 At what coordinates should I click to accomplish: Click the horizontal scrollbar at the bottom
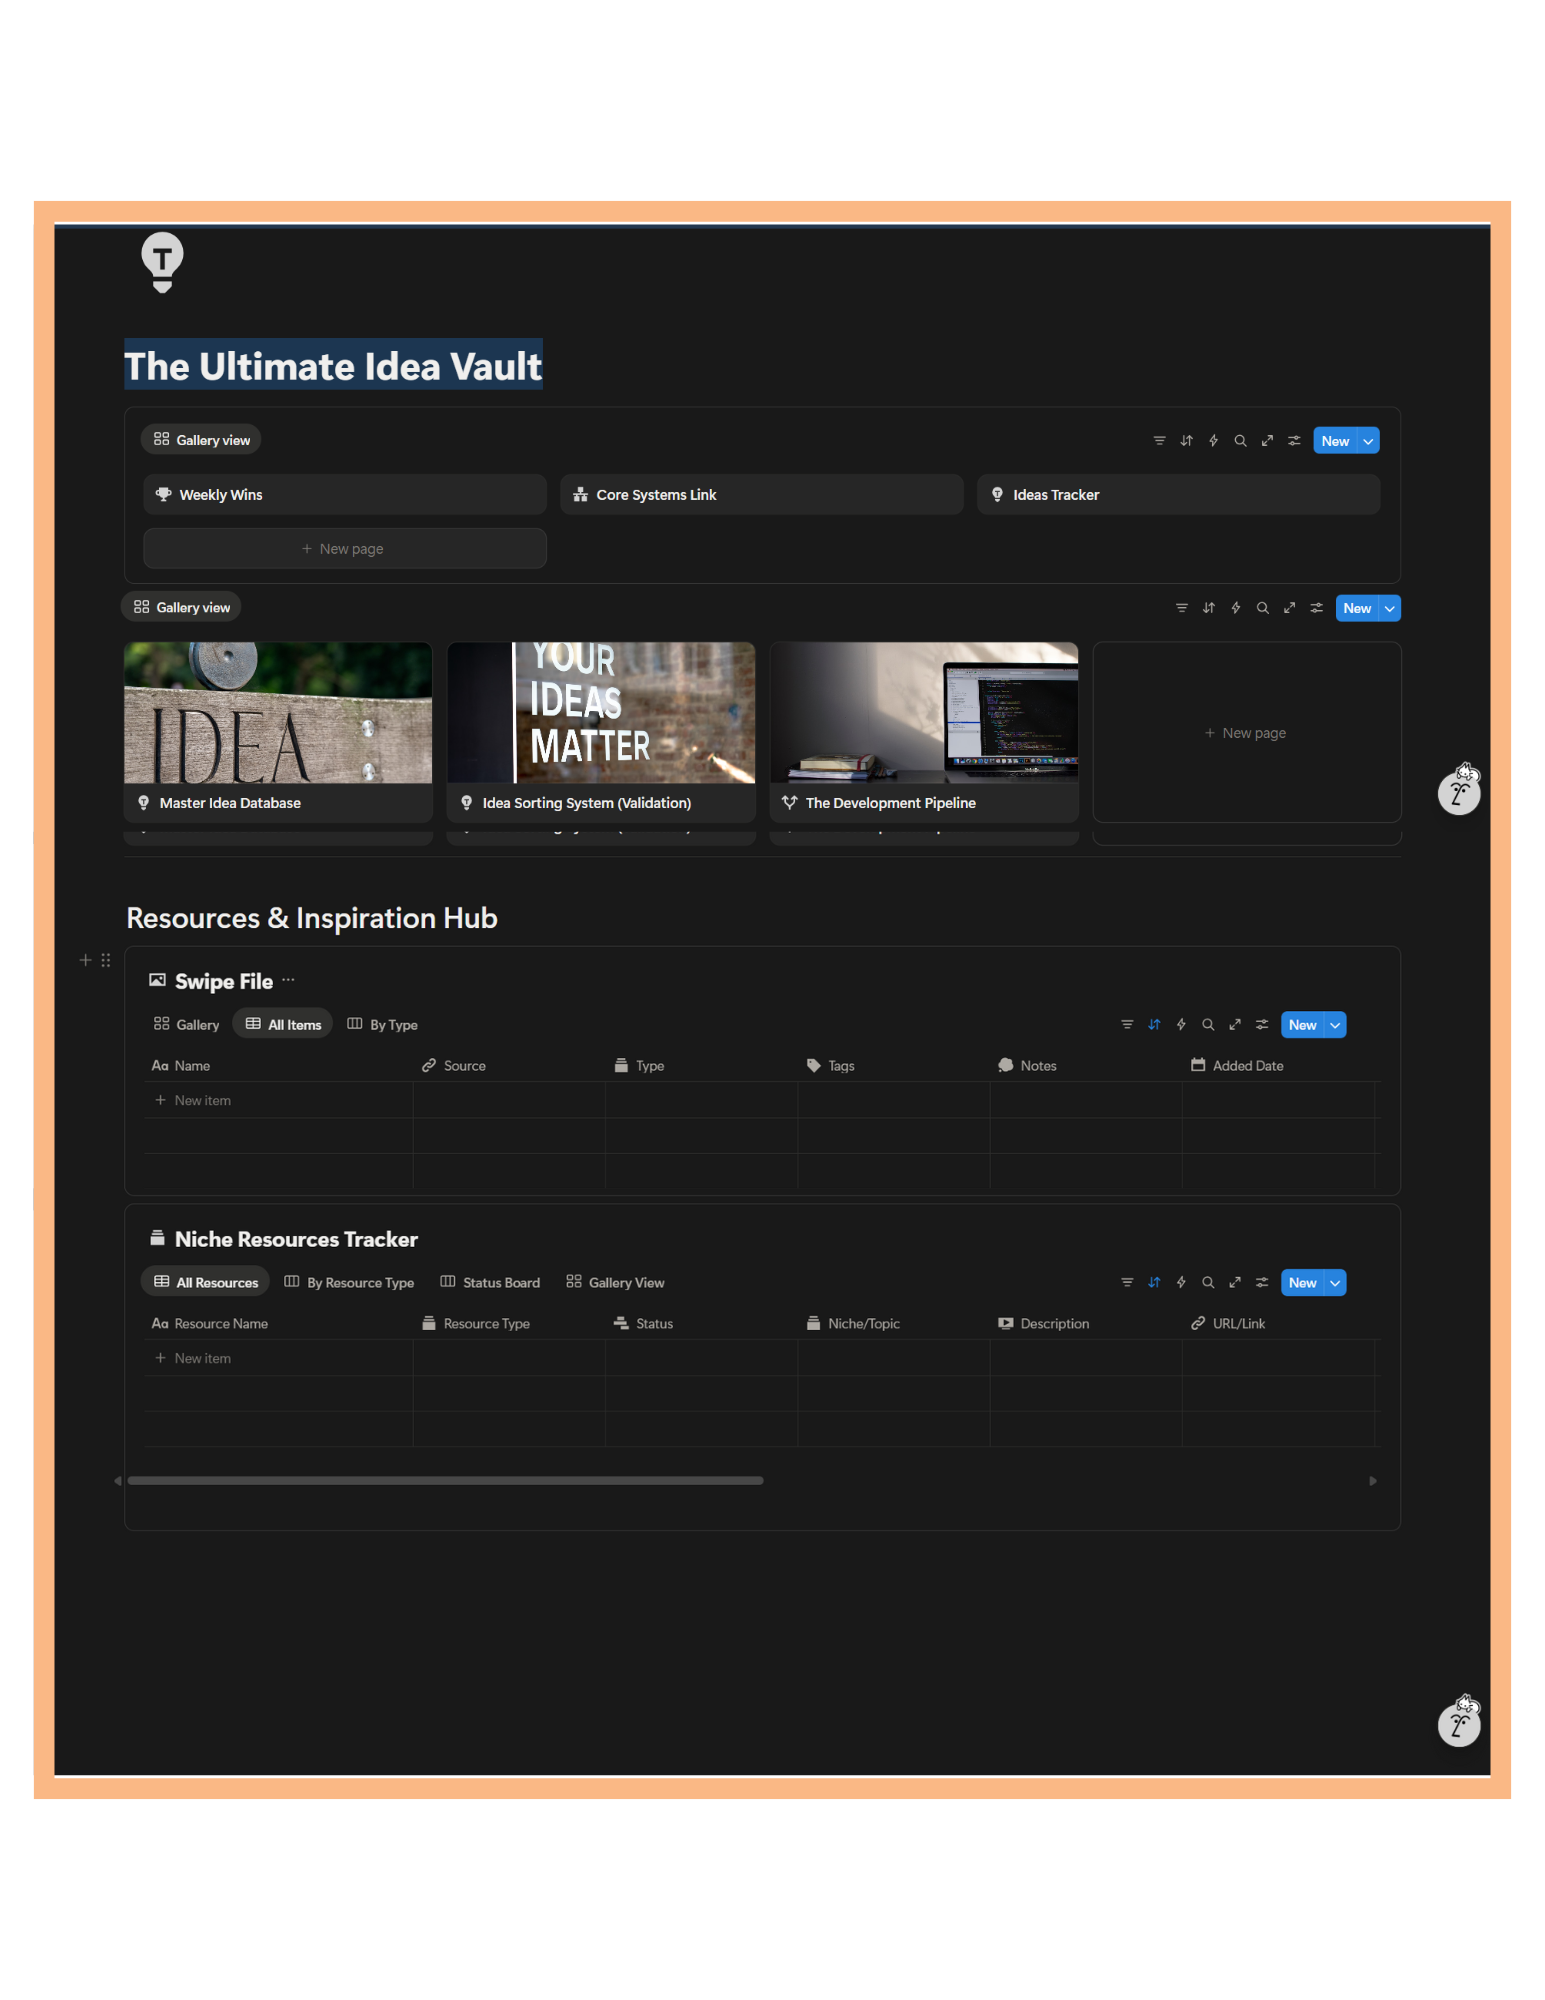[445, 1480]
